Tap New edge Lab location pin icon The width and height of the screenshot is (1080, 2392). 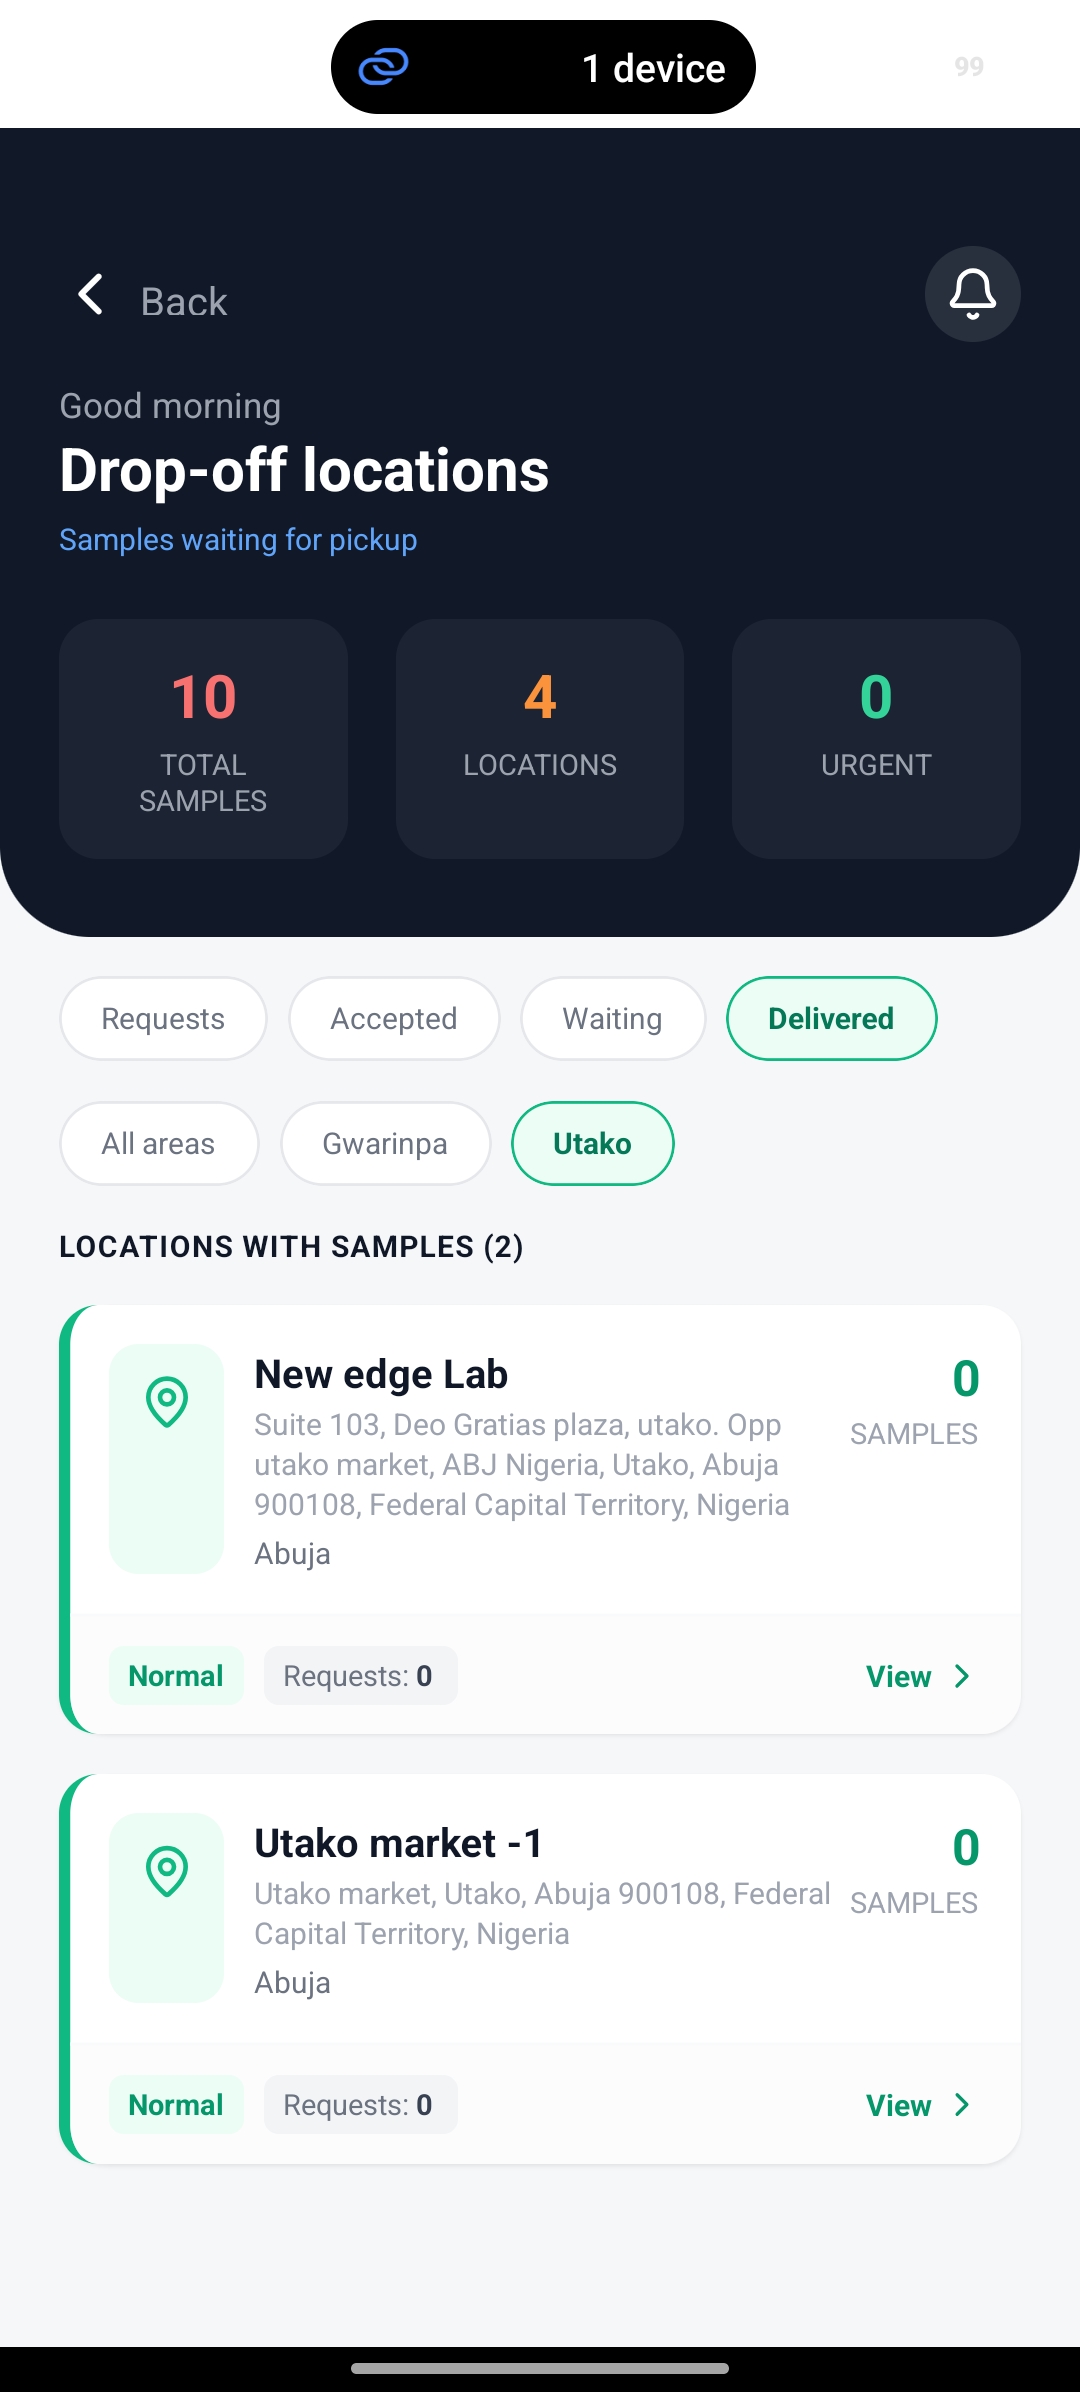click(167, 1402)
